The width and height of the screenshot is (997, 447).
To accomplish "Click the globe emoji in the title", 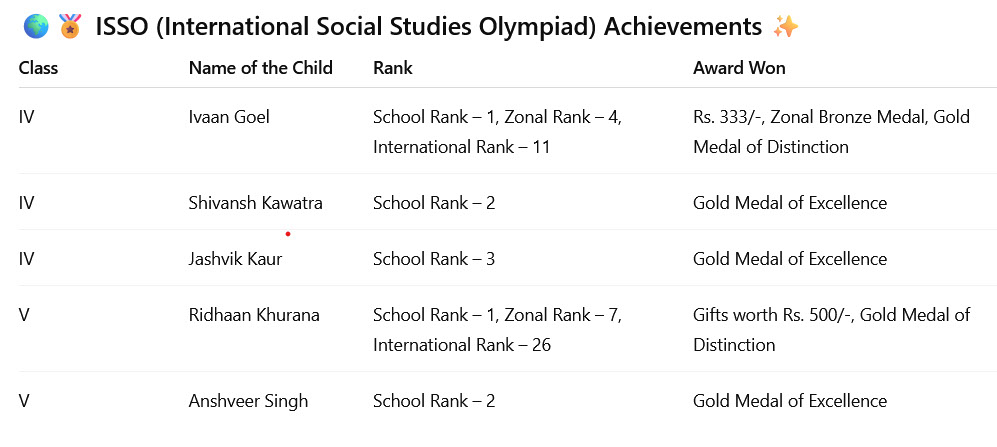I will tap(35, 27).
